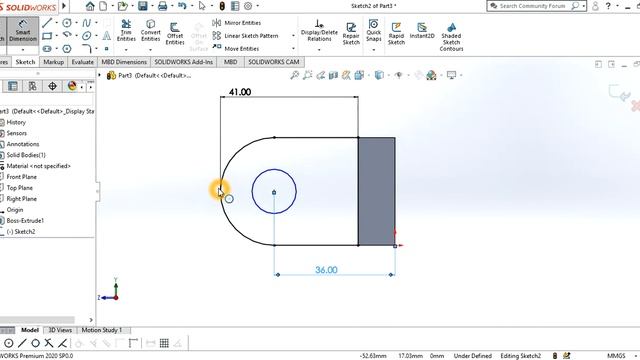The width and height of the screenshot is (640, 360).
Task: Select Top Plane in the feature tree
Action: tap(20, 188)
